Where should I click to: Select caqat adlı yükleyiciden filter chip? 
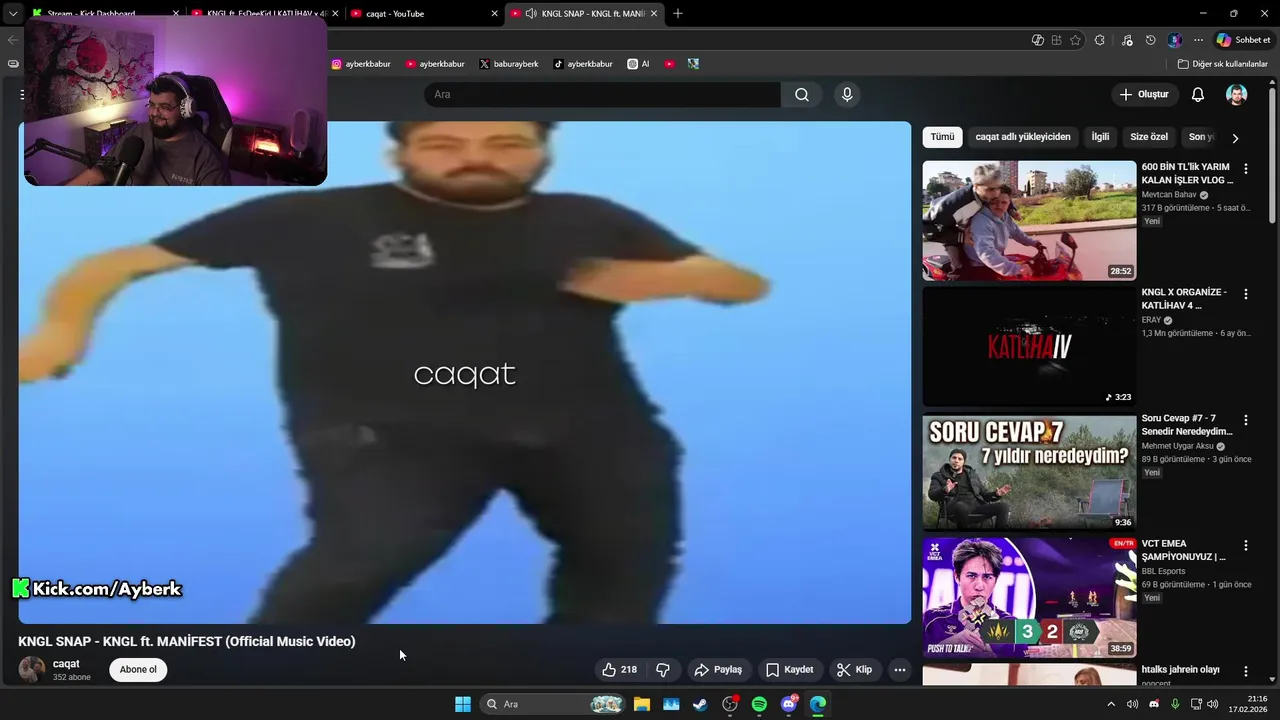[x=1023, y=137]
